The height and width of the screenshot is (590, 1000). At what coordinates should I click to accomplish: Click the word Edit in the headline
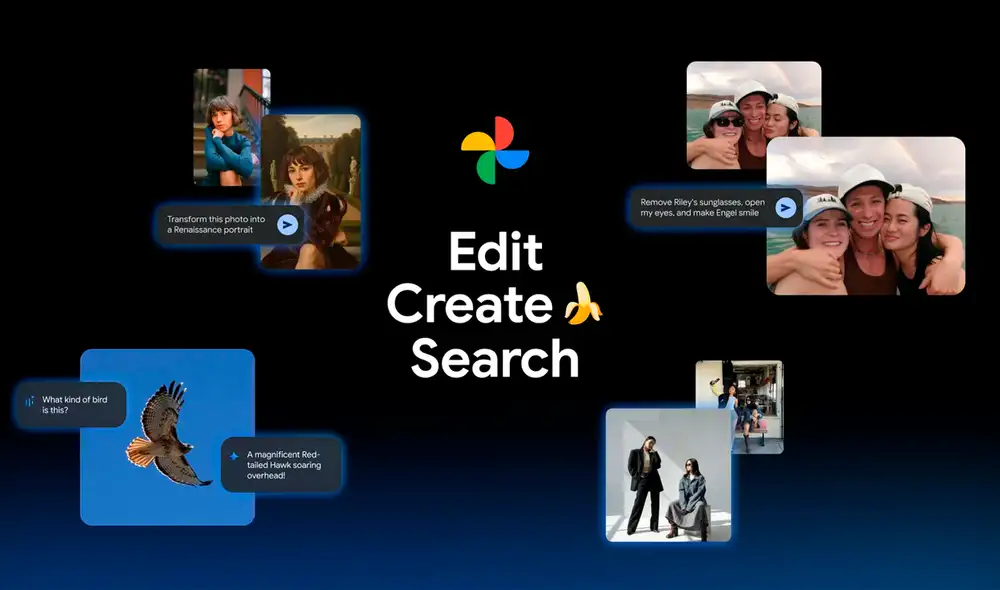(496, 251)
